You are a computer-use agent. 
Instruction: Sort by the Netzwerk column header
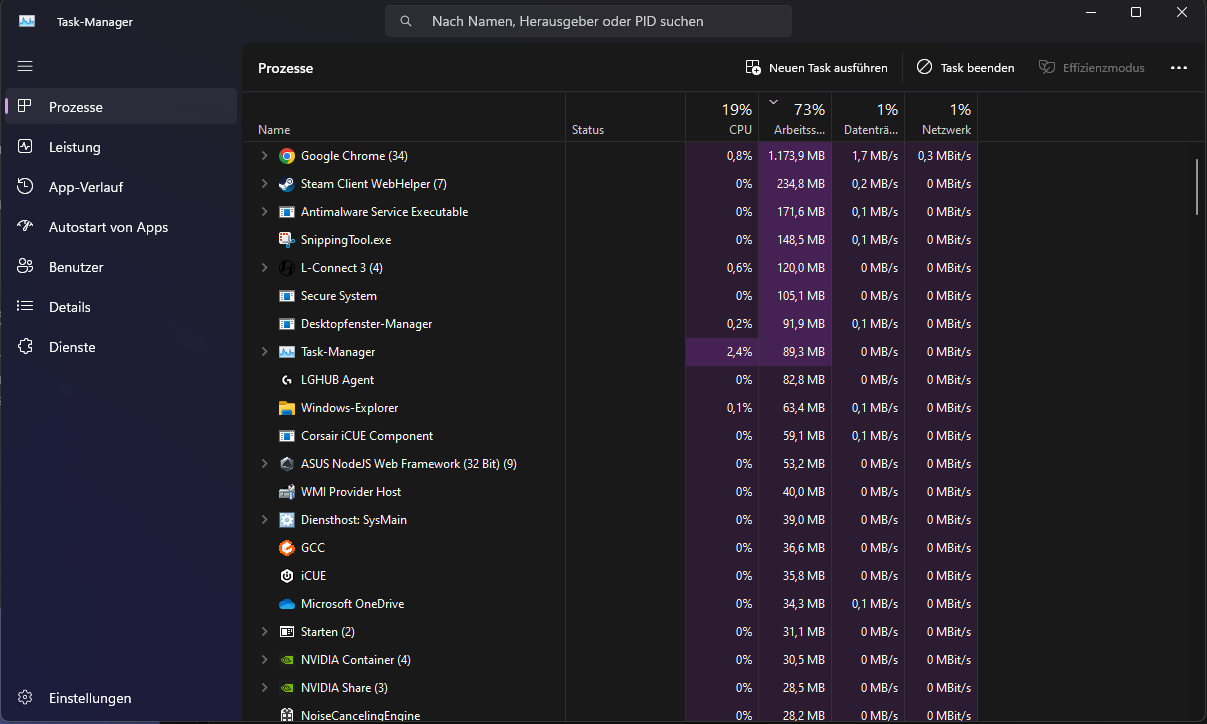pyautogui.click(x=941, y=117)
